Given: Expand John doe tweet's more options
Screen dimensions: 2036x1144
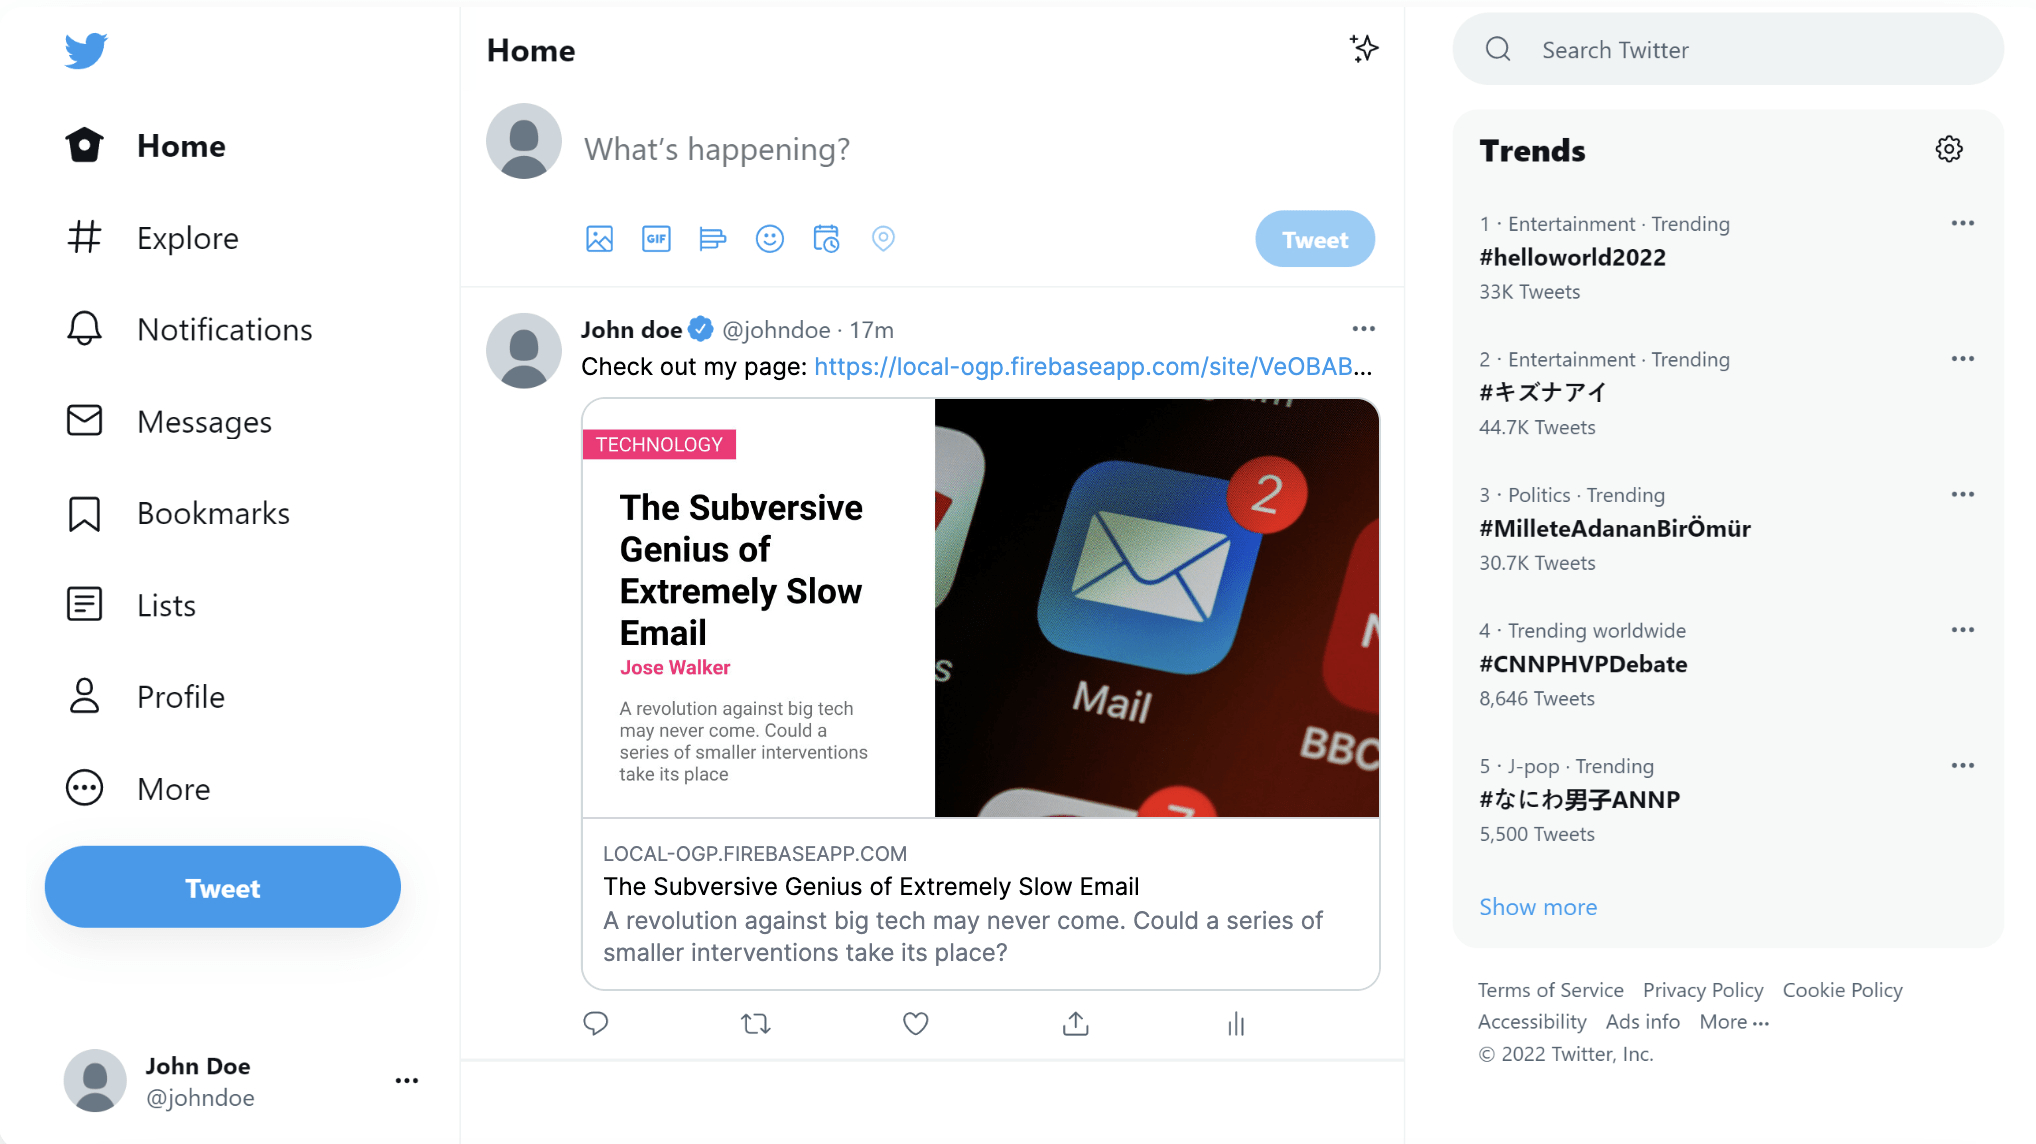Looking at the screenshot, I should (x=1364, y=329).
